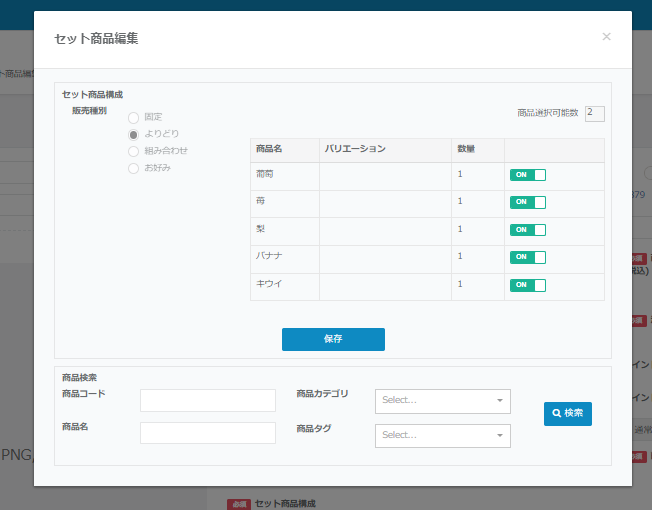Click the 商品選択可能数 number field
The width and height of the screenshot is (652, 510).
tap(594, 113)
